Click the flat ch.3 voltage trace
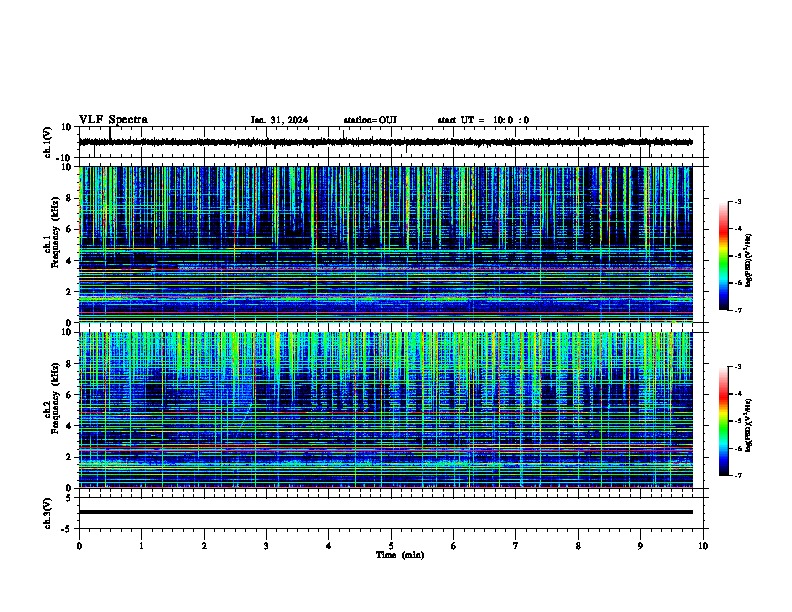The width and height of the screenshot is (792, 612). tap(385, 512)
